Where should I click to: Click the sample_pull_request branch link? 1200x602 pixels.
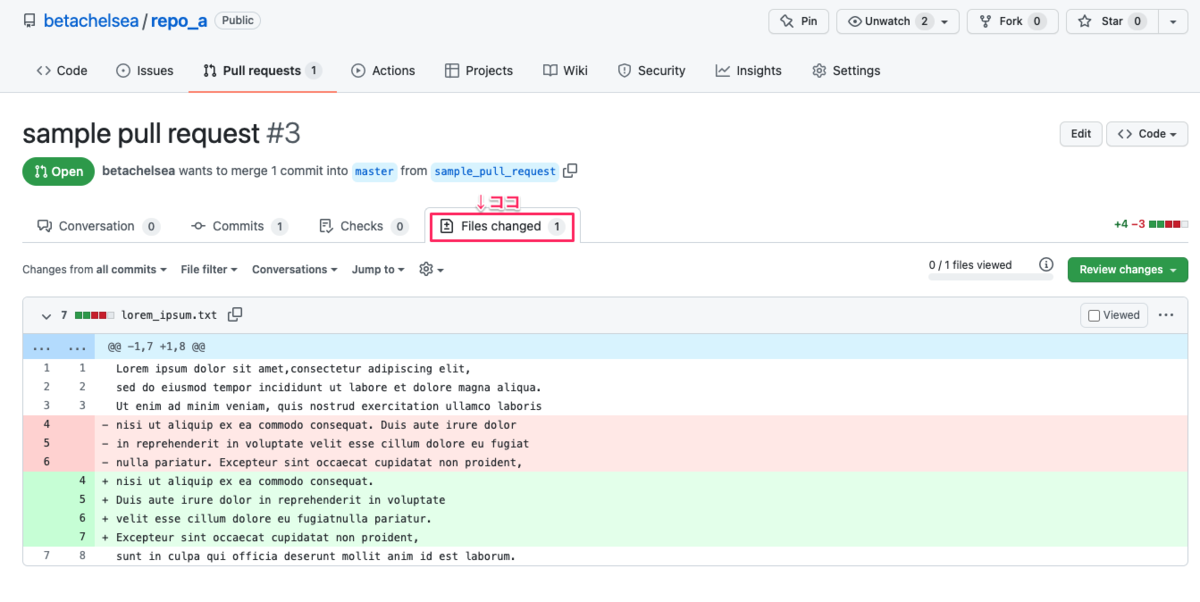point(495,171)
